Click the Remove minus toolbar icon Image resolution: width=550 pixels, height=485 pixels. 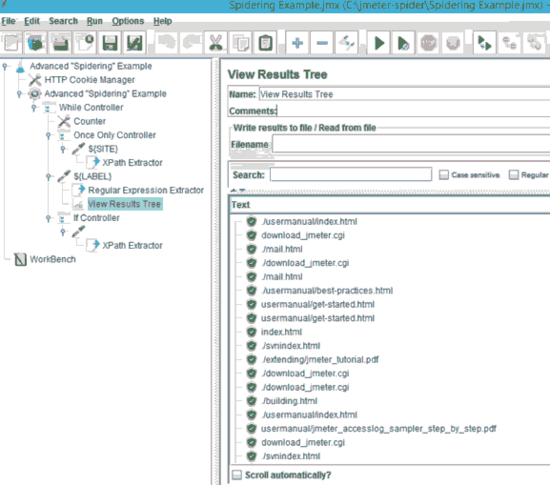[322, 43]
